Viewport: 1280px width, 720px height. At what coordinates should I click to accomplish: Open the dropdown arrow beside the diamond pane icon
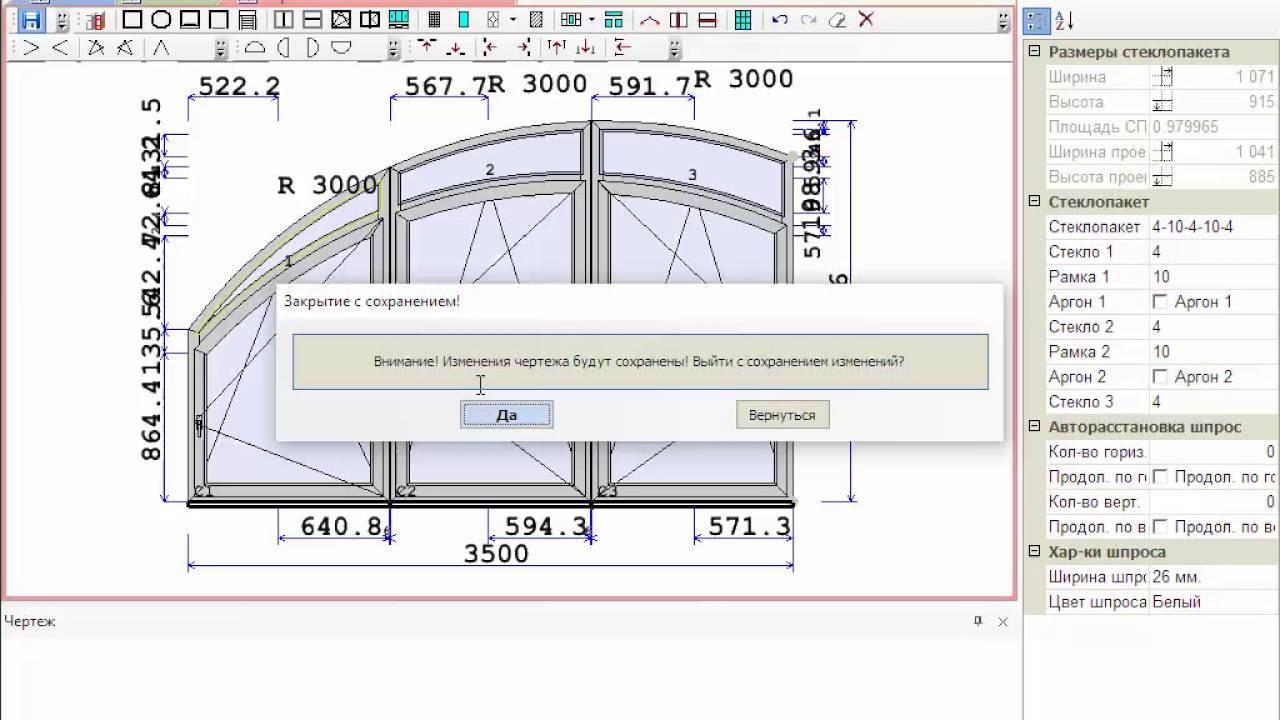point(513,20)
